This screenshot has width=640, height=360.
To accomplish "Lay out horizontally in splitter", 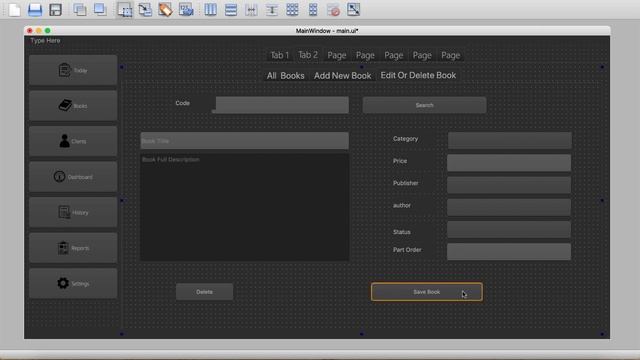I will [x=251, y=9].
